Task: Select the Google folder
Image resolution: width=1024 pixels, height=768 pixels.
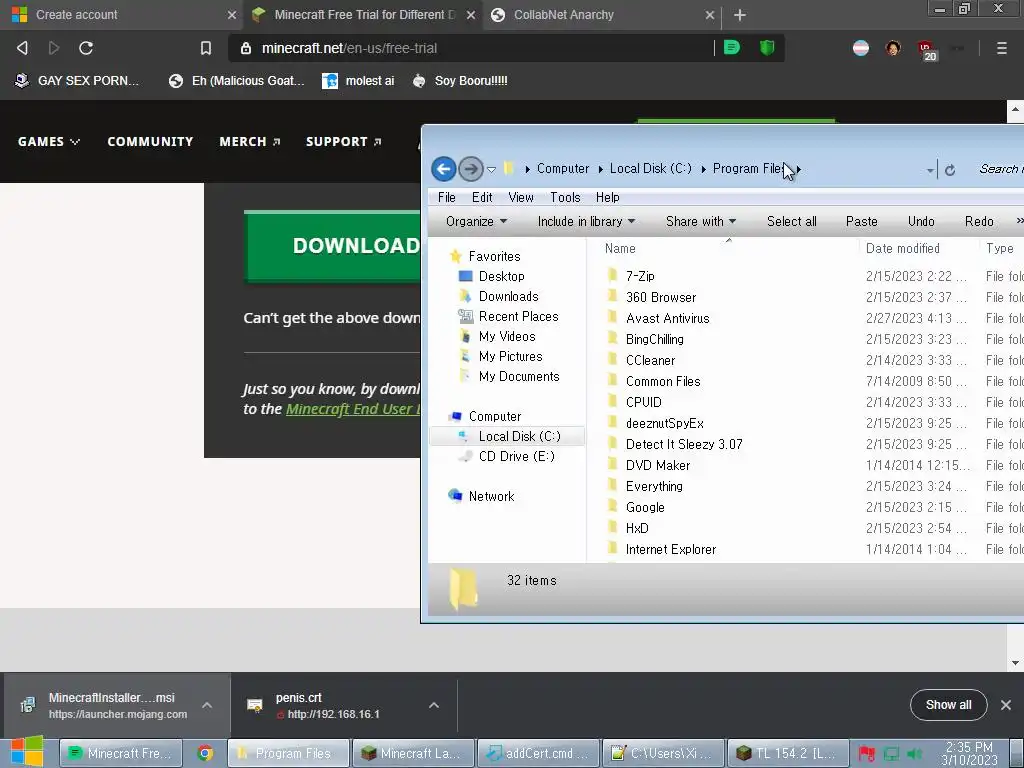Action: [x=645, y=507]
